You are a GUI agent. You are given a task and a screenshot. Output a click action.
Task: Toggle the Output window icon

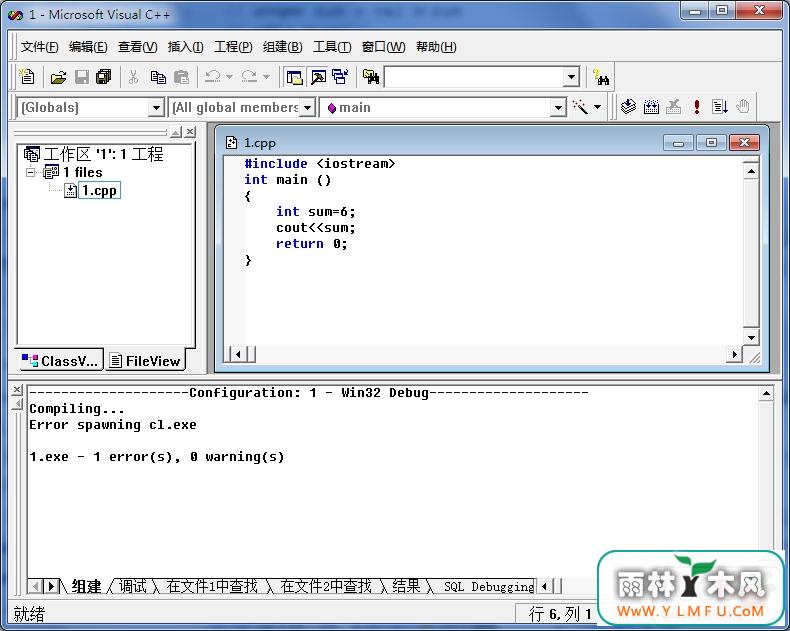[318, 77]
